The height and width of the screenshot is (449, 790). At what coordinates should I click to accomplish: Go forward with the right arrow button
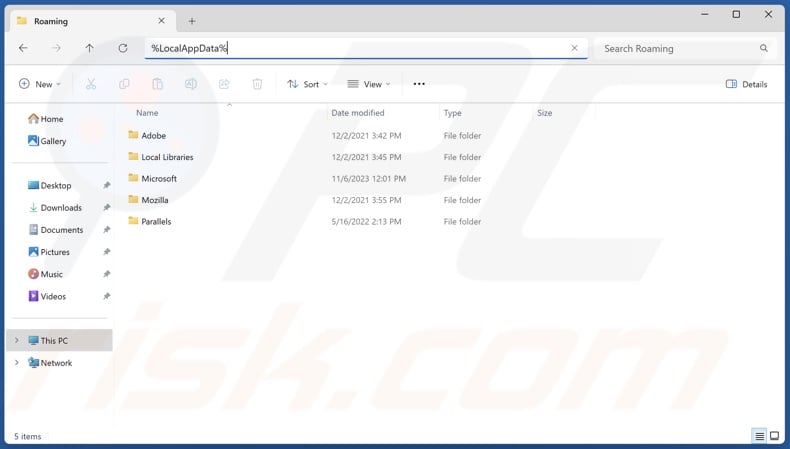coord(56,48)
